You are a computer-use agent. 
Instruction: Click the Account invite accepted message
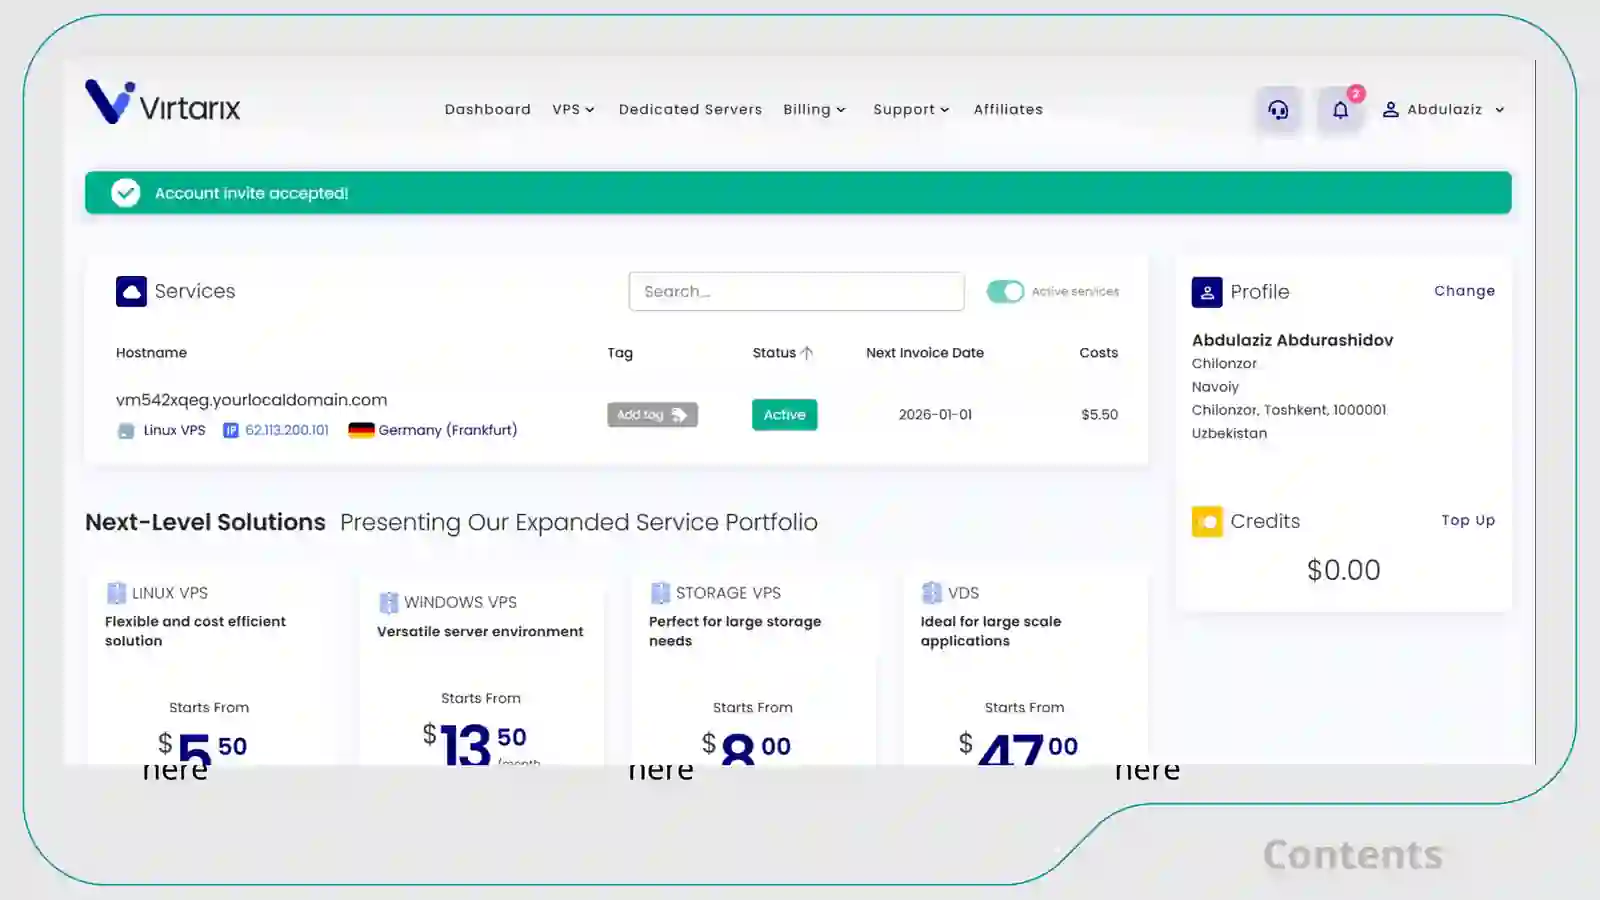pos(251,193)
